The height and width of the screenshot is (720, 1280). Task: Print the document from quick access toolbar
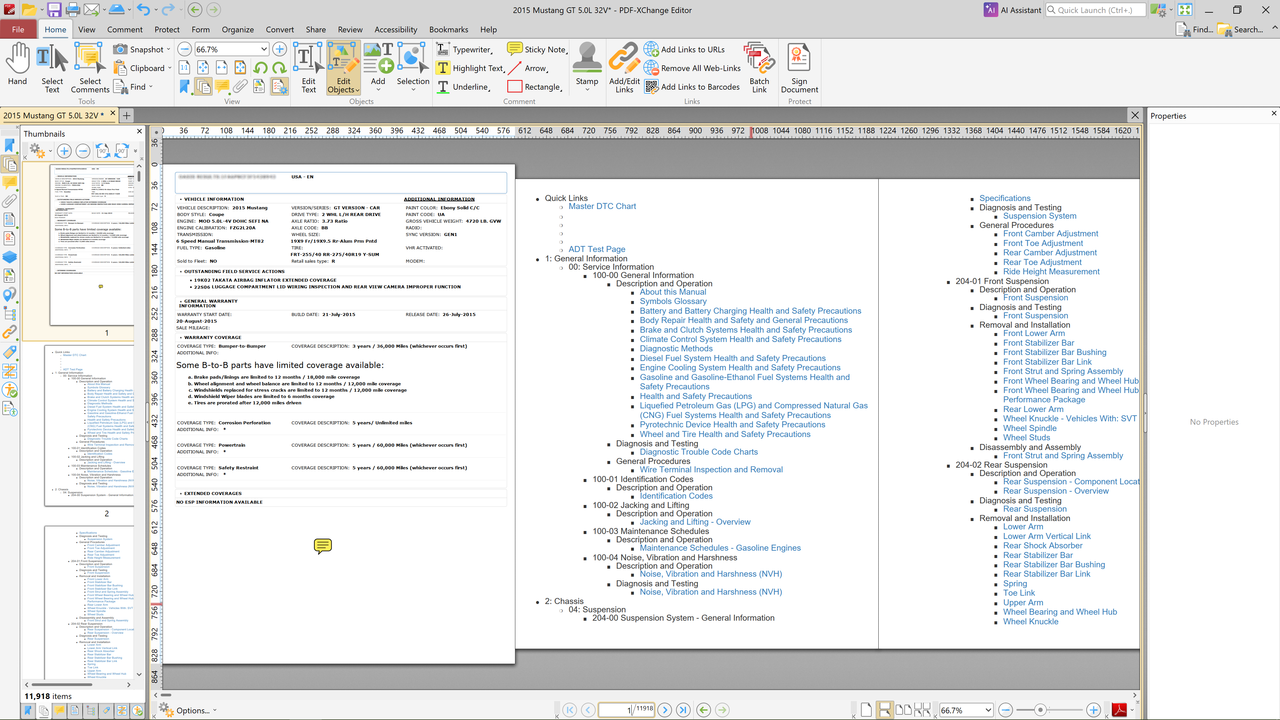tap(73, 10)
